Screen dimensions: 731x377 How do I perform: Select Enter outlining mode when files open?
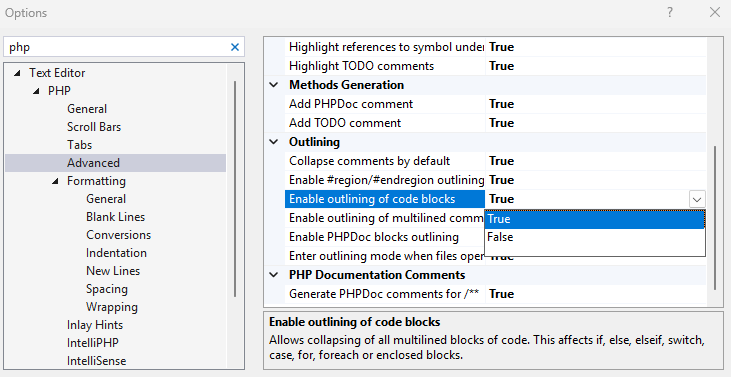pos(385,256)
